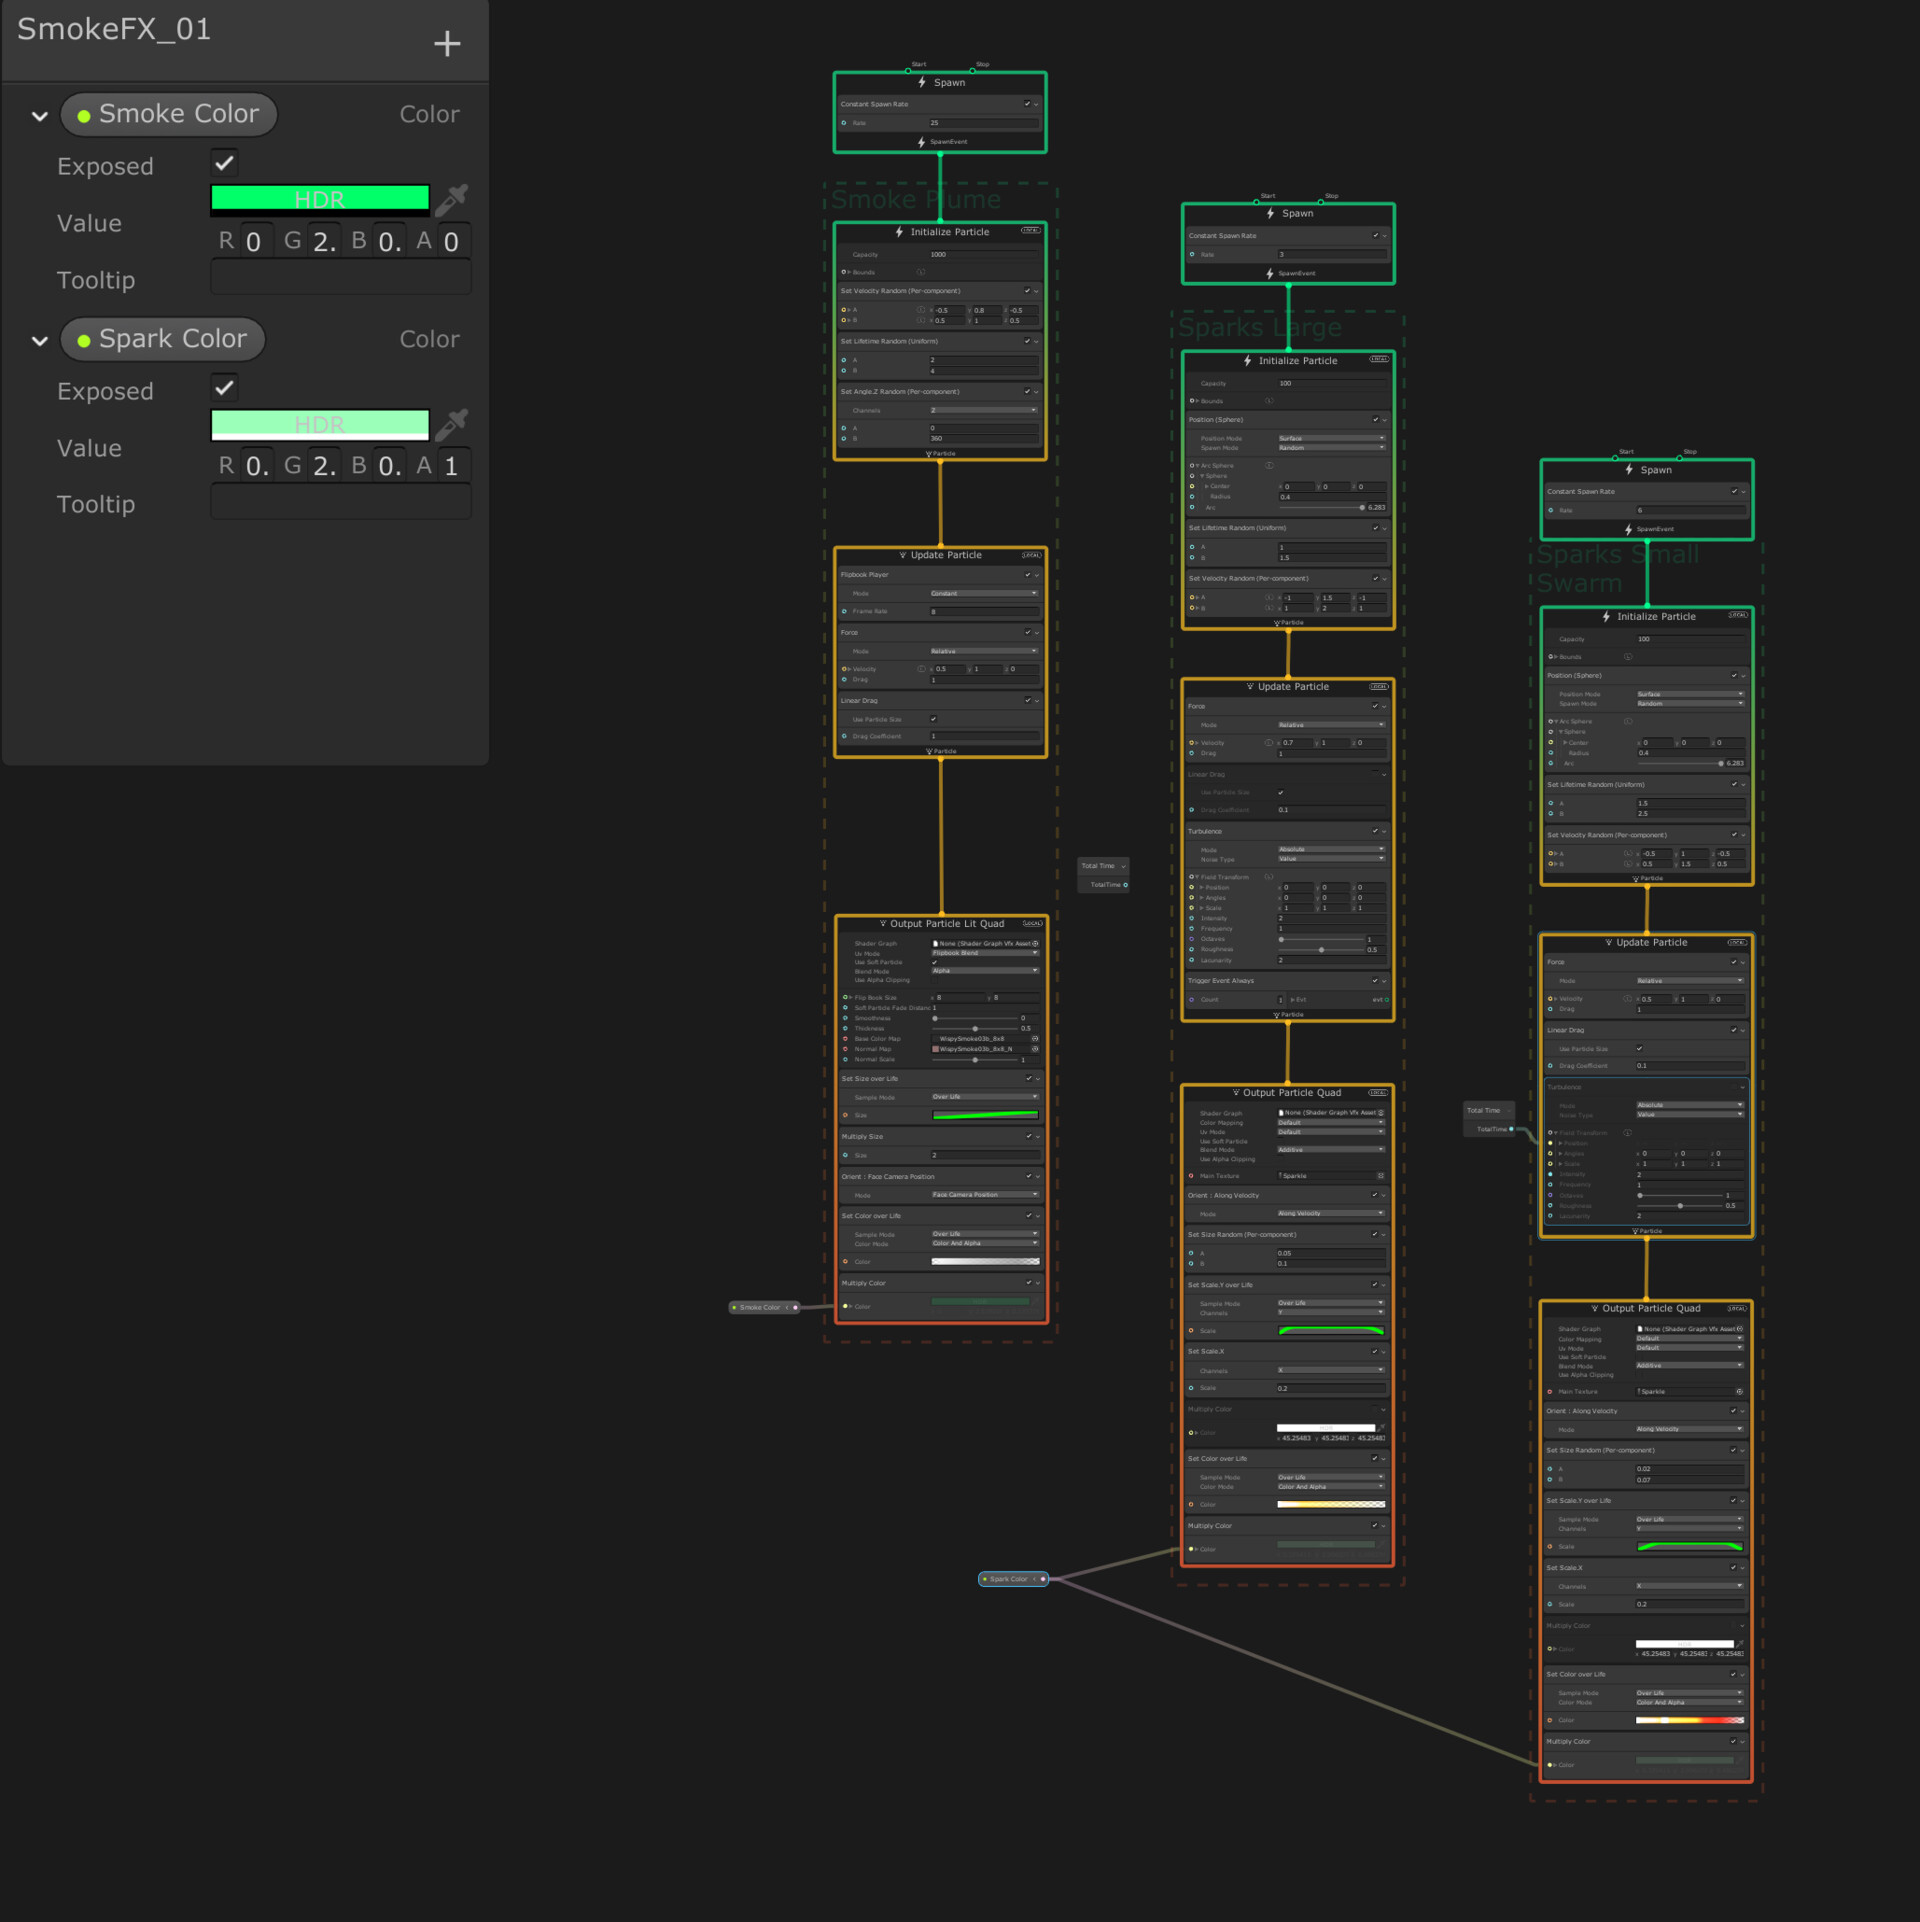Image resolution: width=1920 pixels, height=1922 pixels.
Task: Click the Smoke Color graph node
Action: pos(762,1307)
